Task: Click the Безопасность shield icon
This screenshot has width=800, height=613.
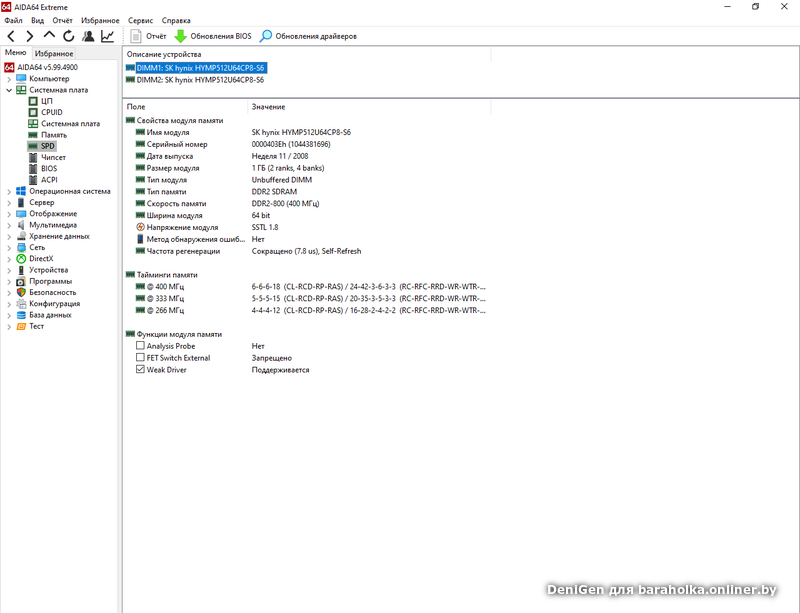Action: tap(21, 292)
